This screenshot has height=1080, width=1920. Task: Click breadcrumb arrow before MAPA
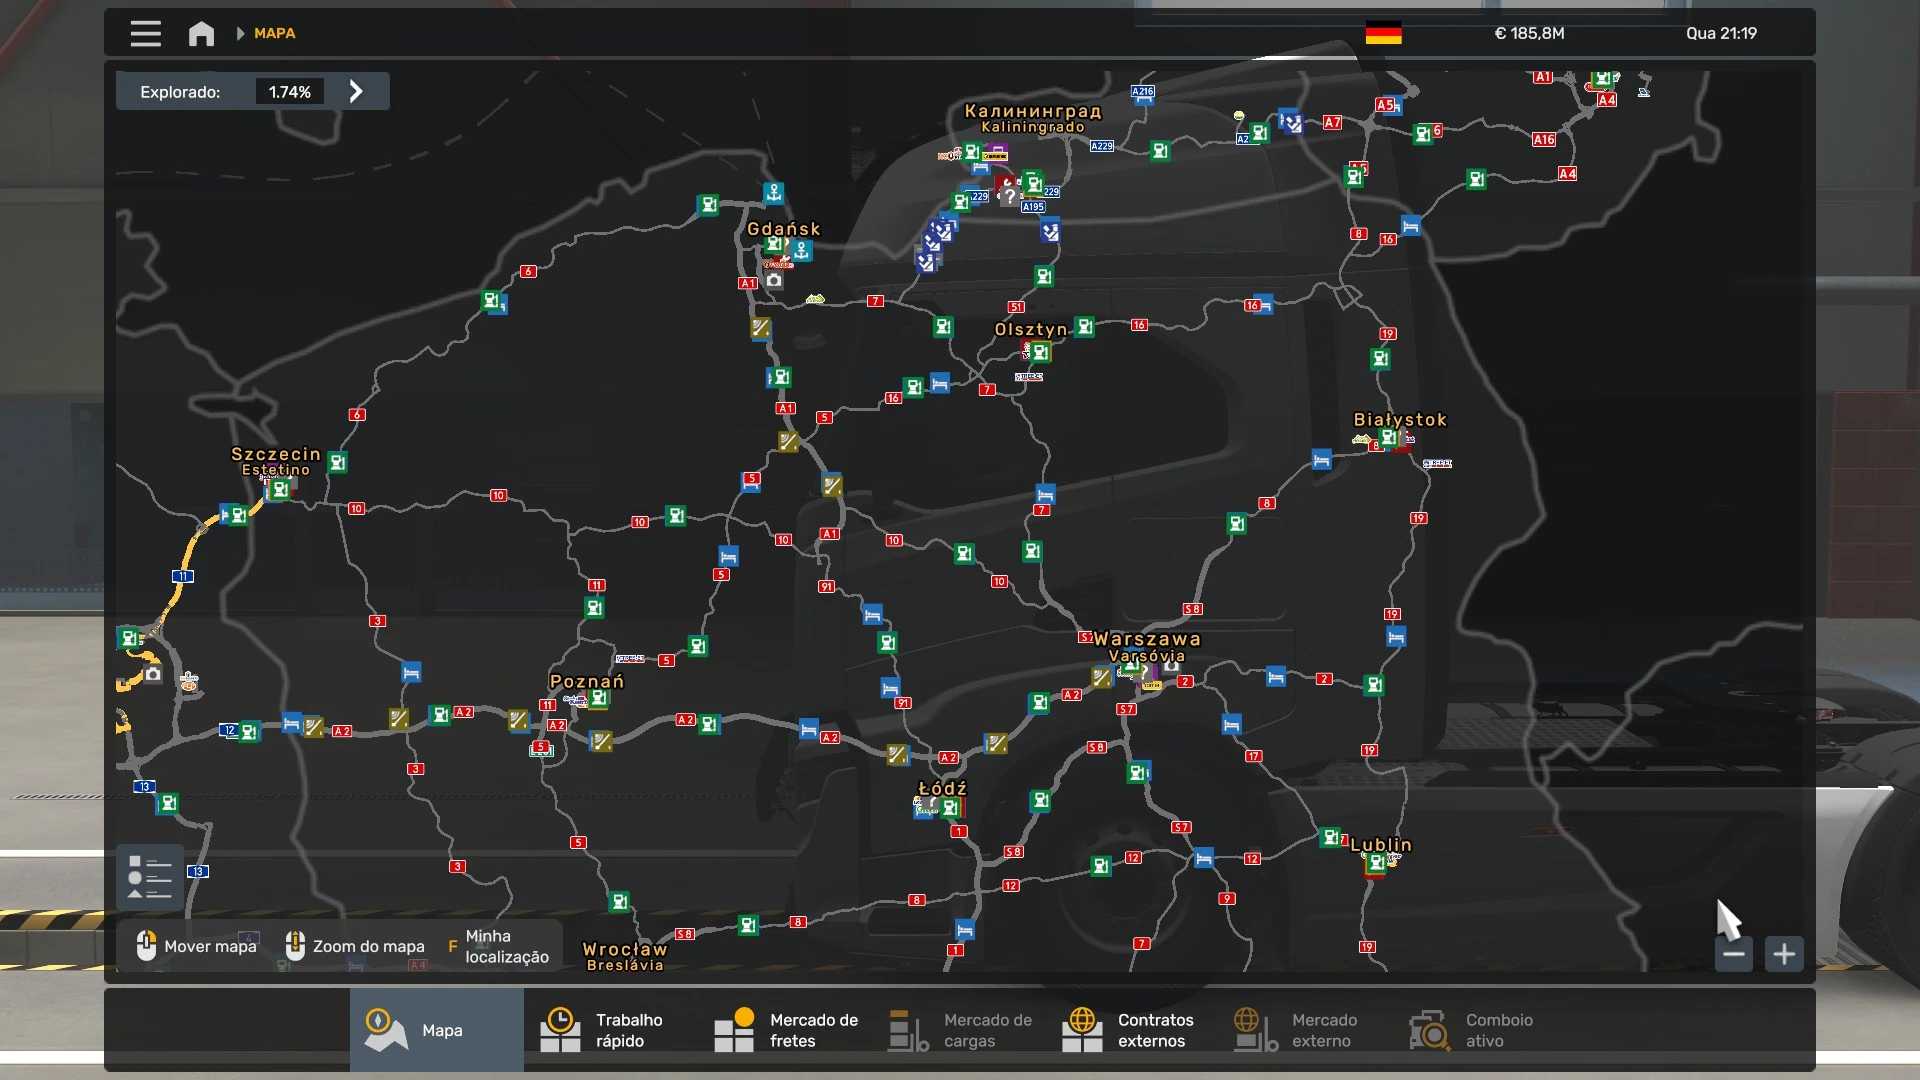pos(240,33)
